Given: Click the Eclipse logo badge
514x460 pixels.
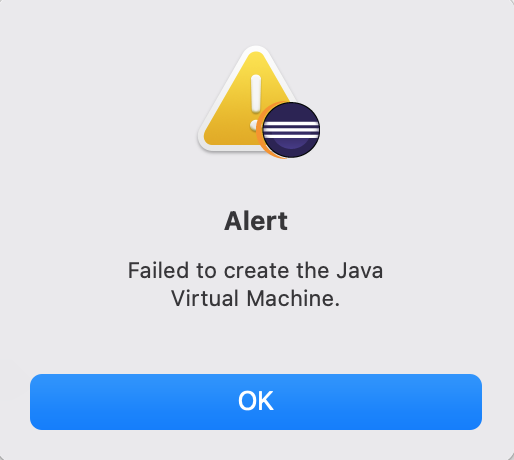Looking at the screenshot, I should tap(289, 130).
